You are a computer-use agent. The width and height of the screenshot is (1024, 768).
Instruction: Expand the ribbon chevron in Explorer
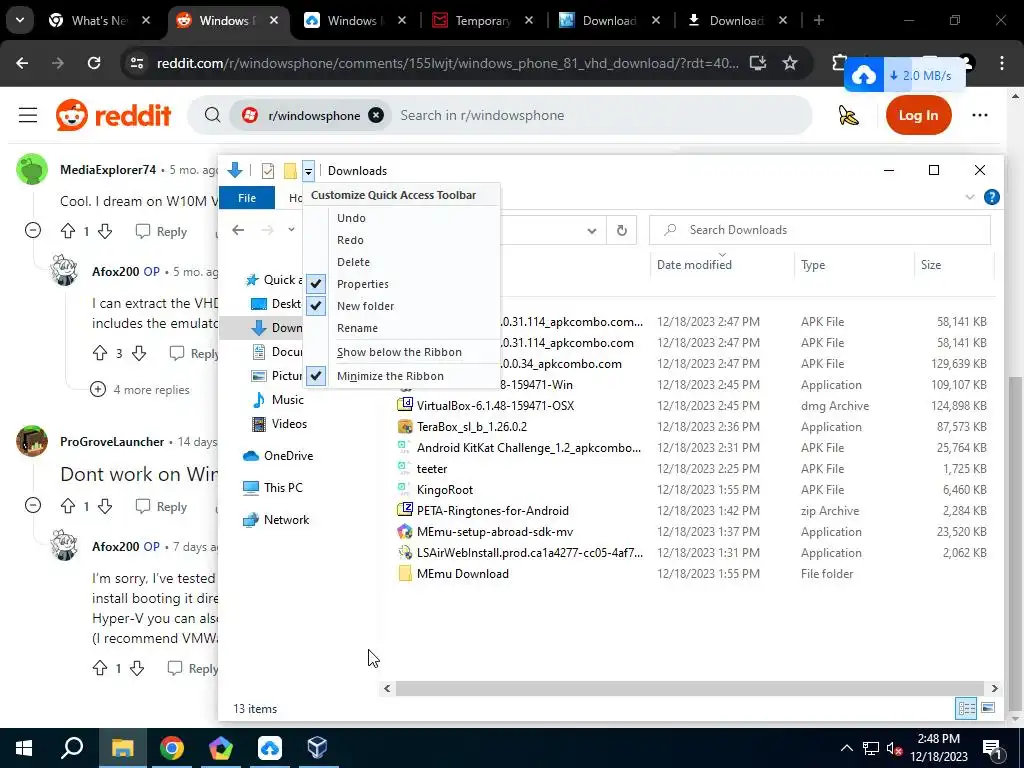970,197
